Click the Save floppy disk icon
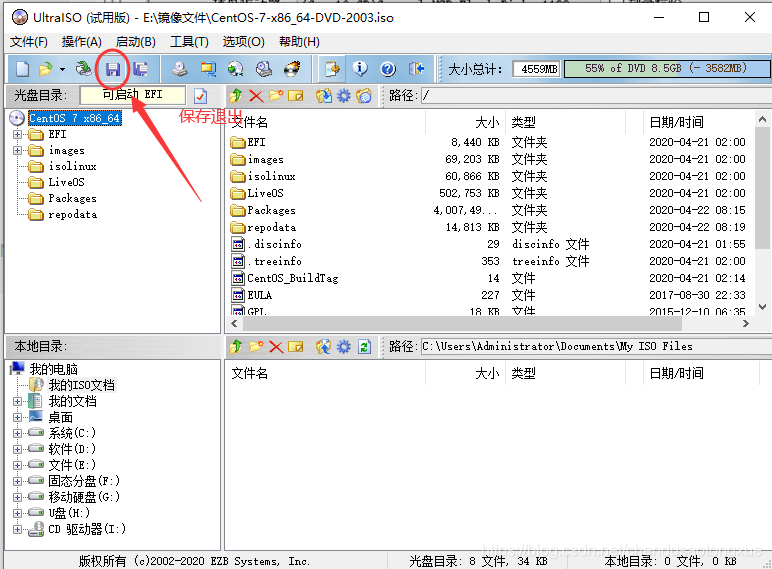Viewport: 772px width, 569px height. [x=113, y=69]
